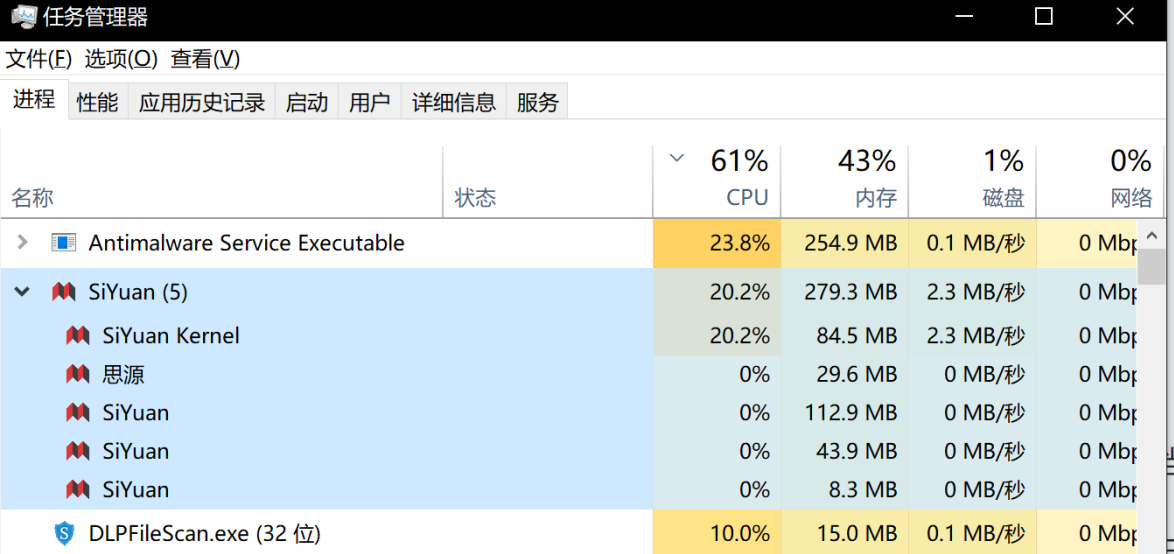This screenshot has height=554, width=1174.
Task: Click the vertical scrollbar thumb
Action: [1151, 267]
